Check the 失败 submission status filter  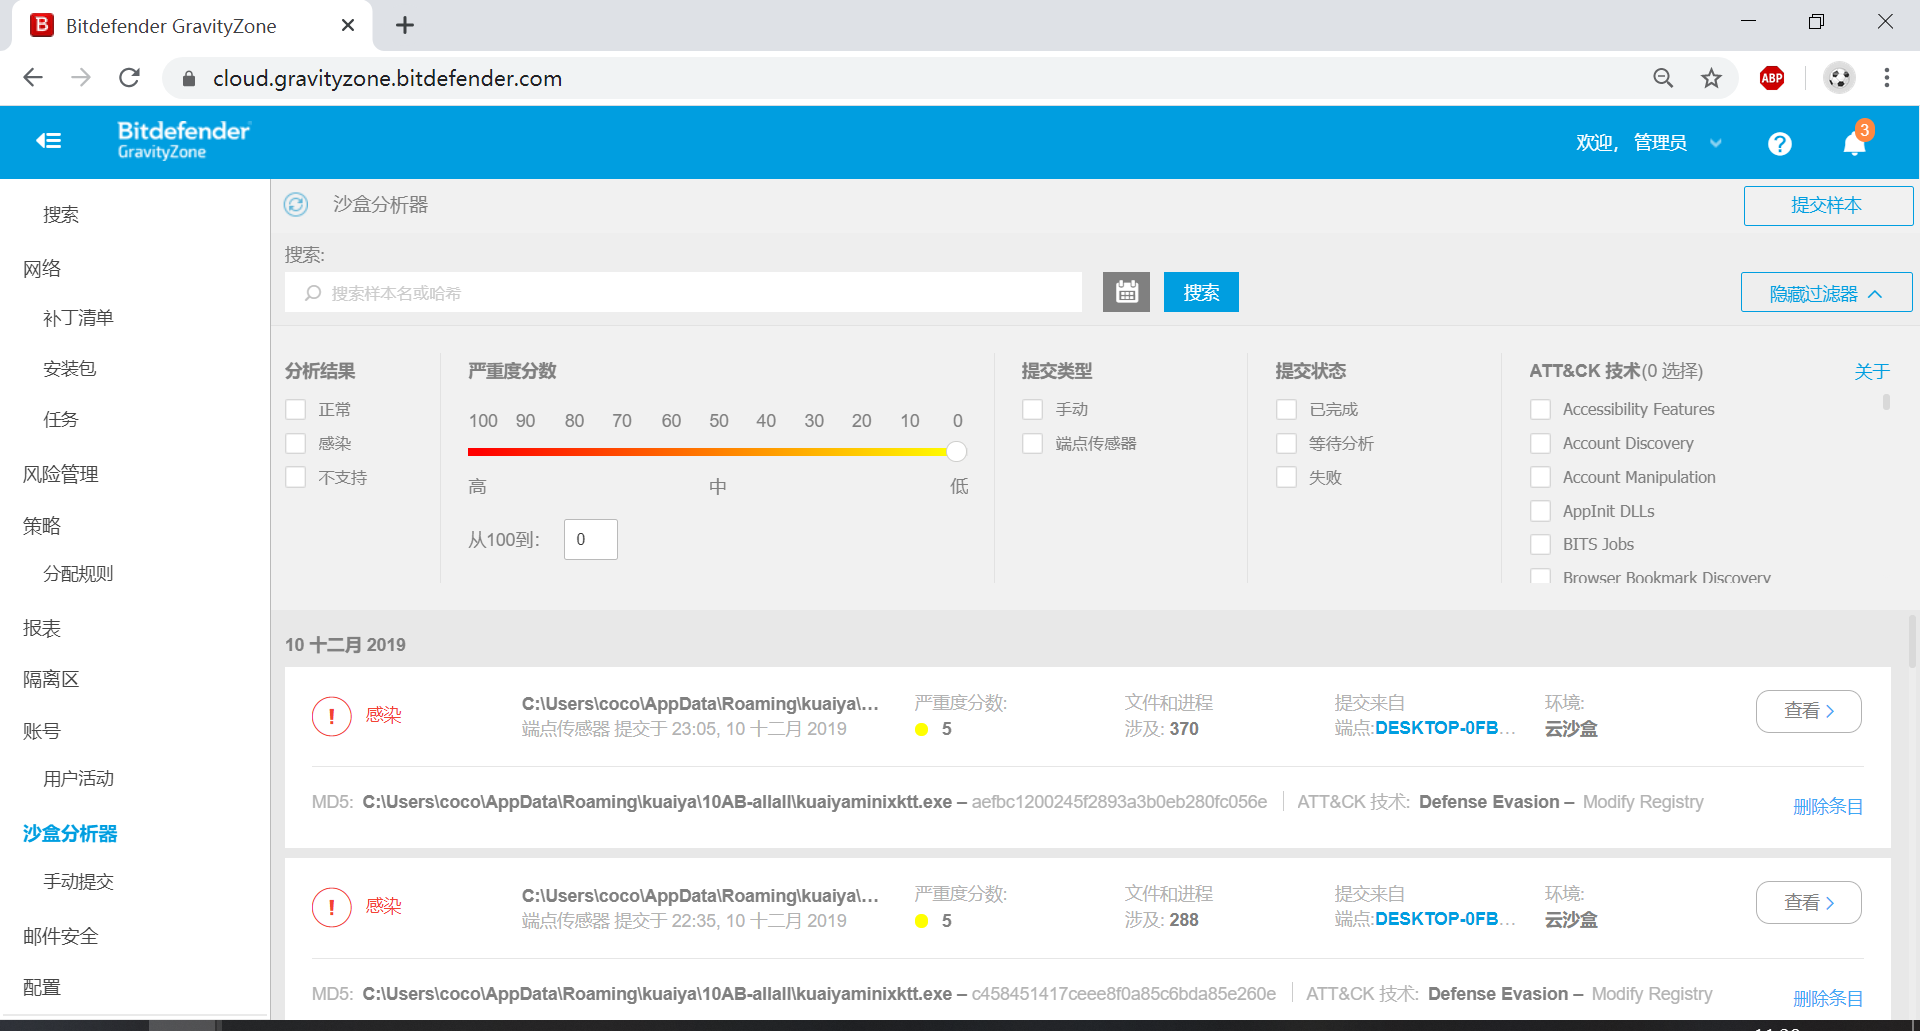1287,478
